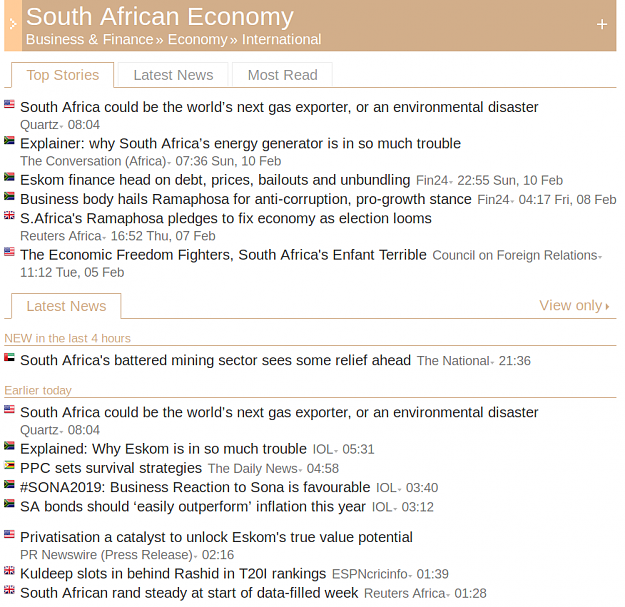This screenshot has height=607, width=625.
Task: Open The National source dropdown arrow
Action: tap(492, 363)
